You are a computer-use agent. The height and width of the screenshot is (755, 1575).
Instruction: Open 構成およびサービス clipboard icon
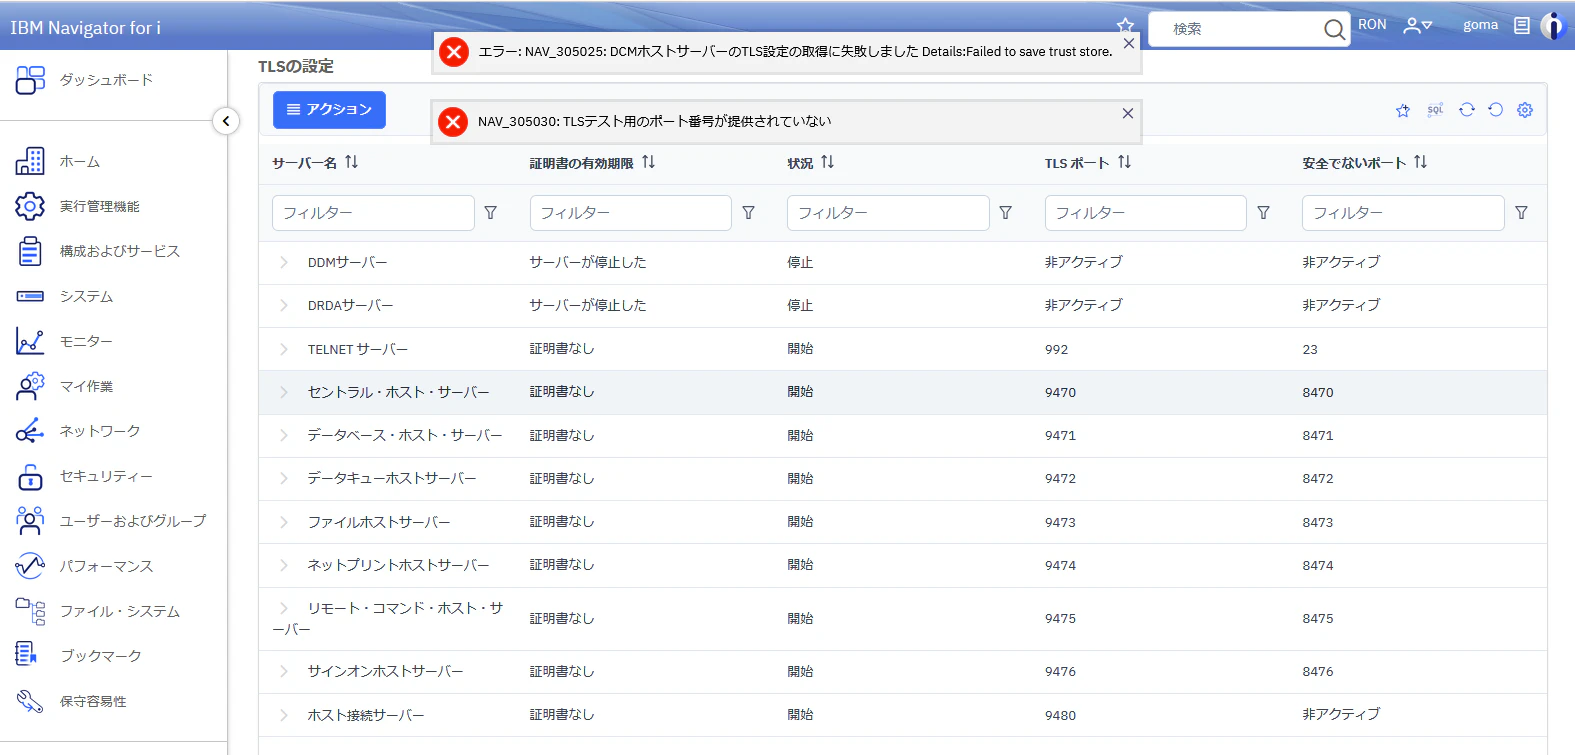(x=30, y=251)
